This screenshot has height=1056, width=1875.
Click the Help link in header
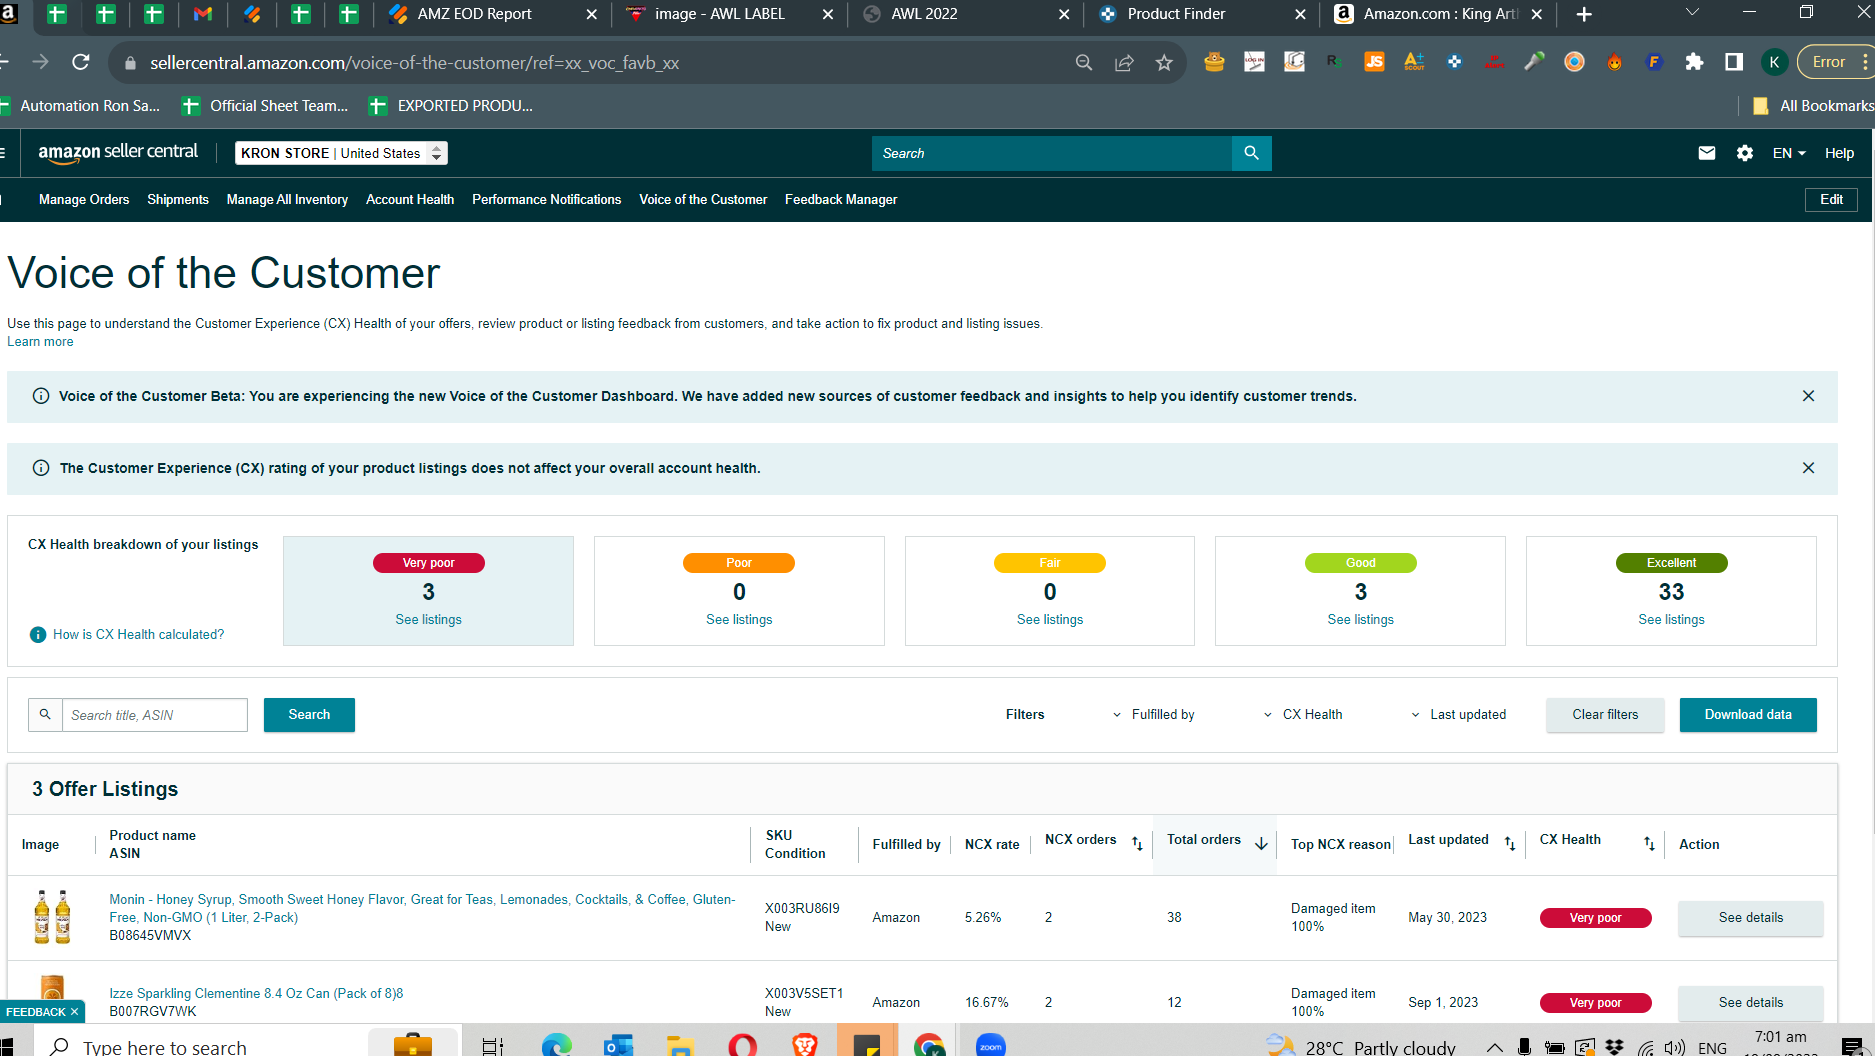(x=1839, y=153)
